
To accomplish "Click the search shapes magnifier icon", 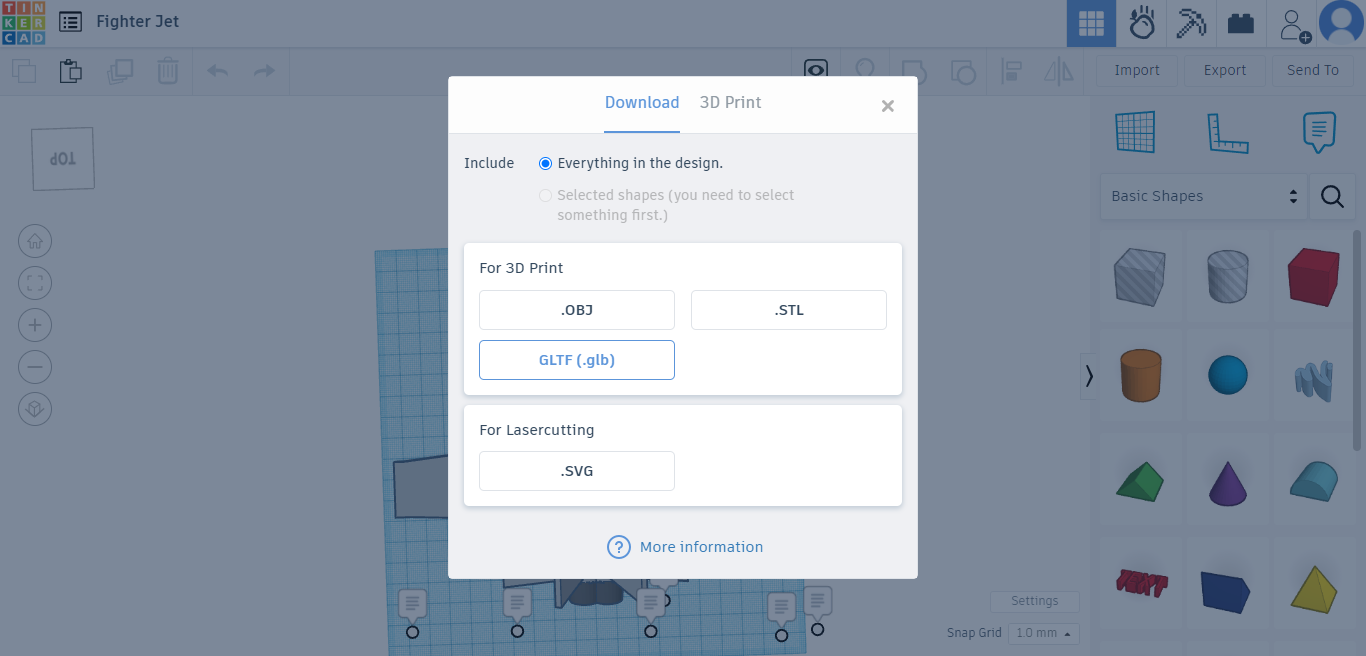I will tap(1332, 196).
